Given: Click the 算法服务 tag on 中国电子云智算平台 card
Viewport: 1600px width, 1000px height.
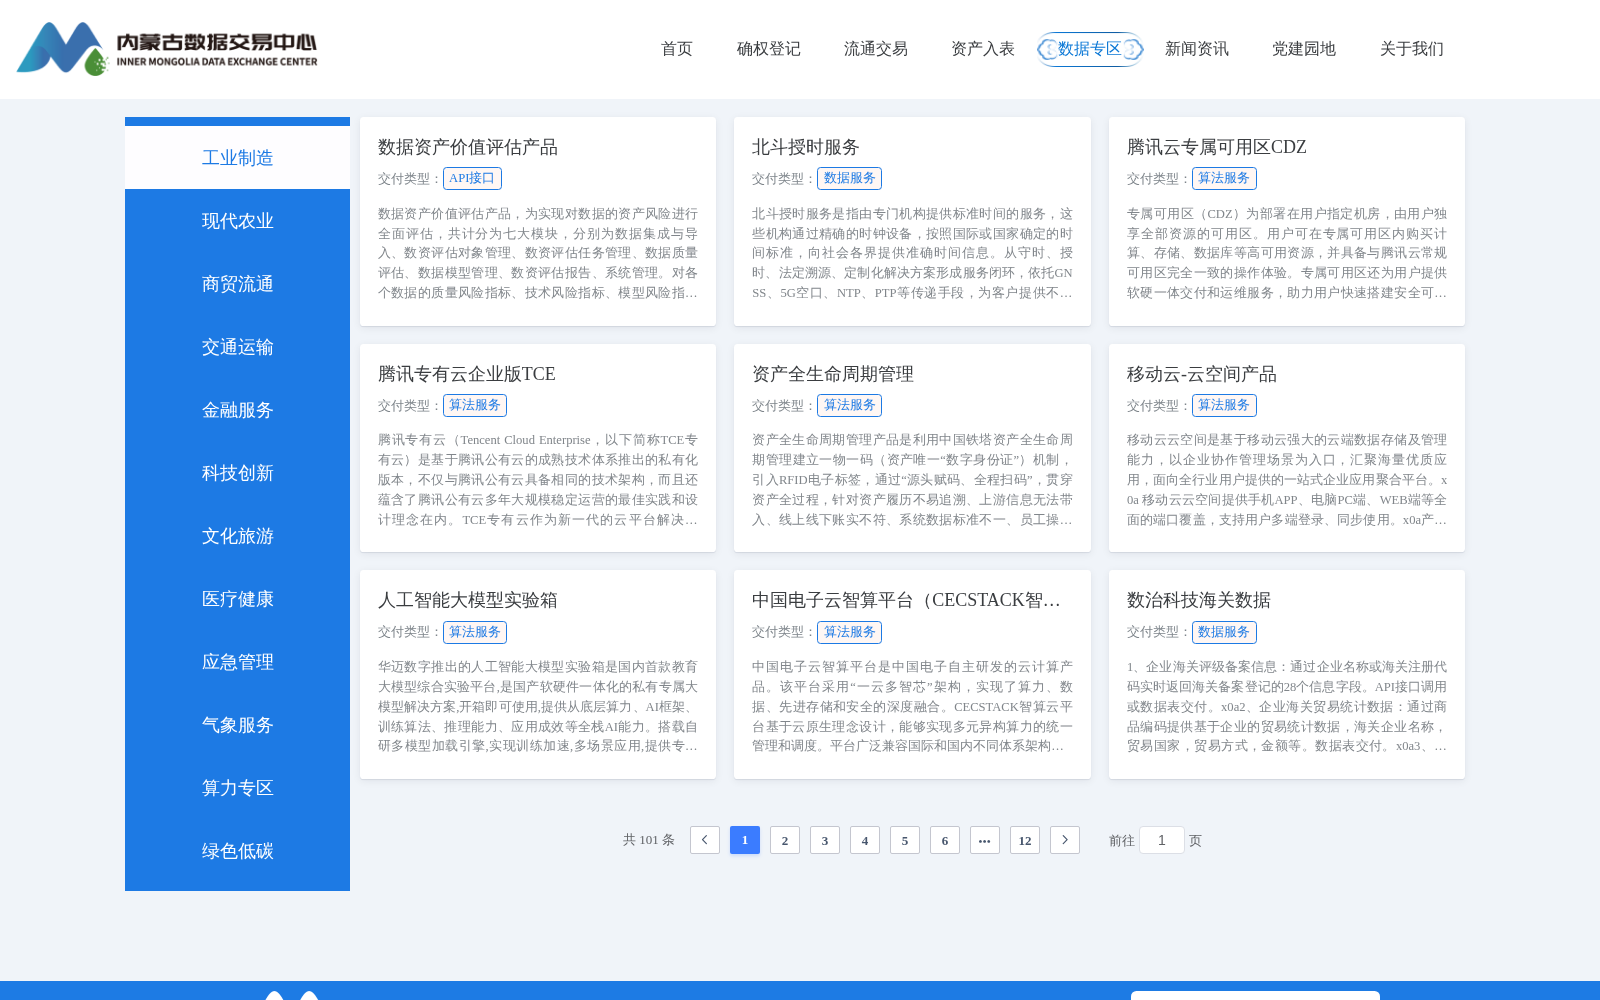Looking at the screenshot, I should (850, 632).
